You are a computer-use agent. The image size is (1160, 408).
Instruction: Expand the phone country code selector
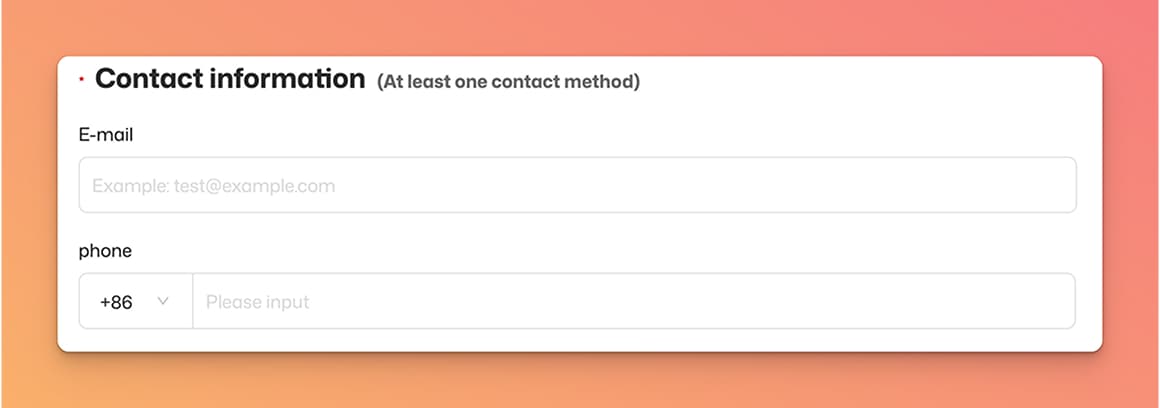(x=140, y=301)
